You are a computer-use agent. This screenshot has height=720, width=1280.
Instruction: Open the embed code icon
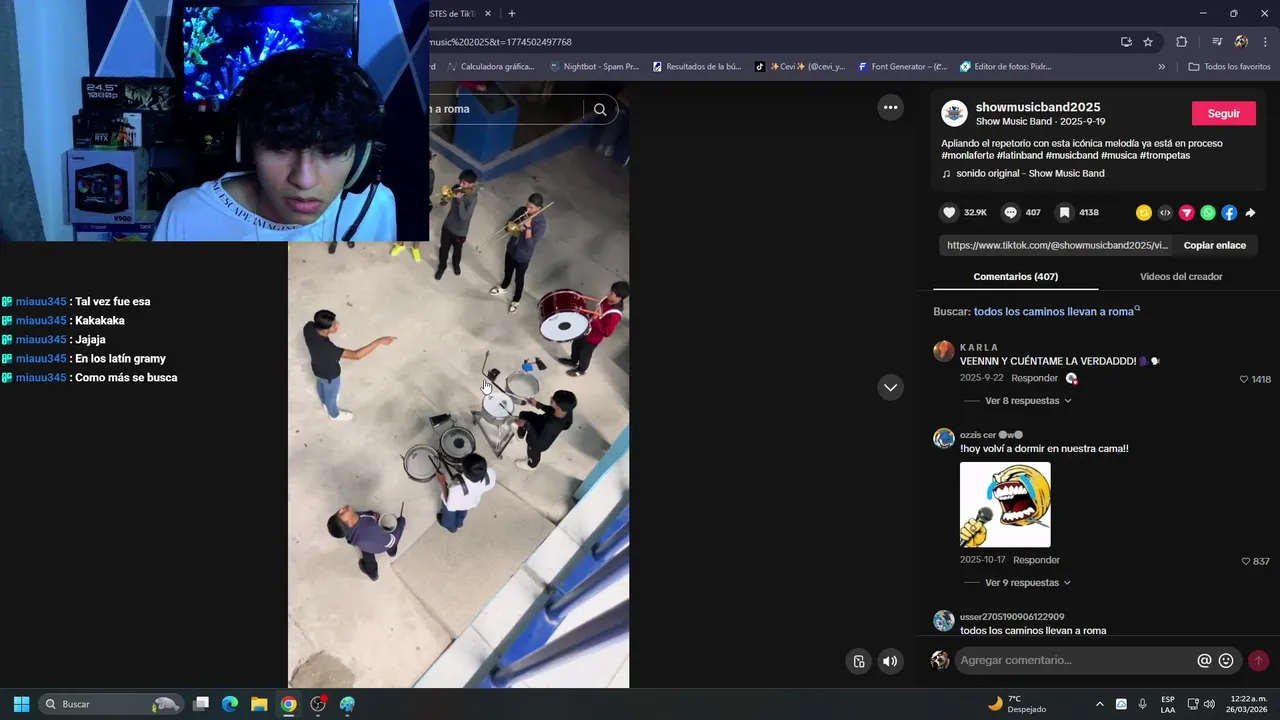coord(1165,213)
